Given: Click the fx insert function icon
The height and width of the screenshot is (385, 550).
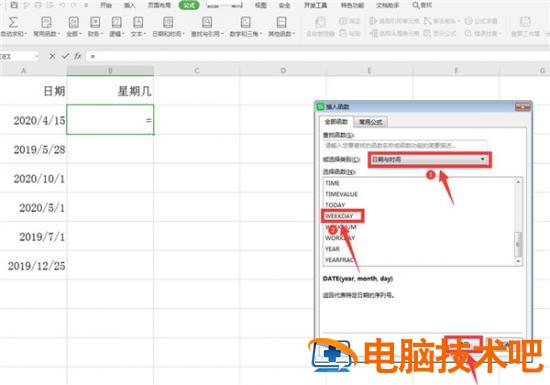Looking at the screenshot, I should point(78,56).
